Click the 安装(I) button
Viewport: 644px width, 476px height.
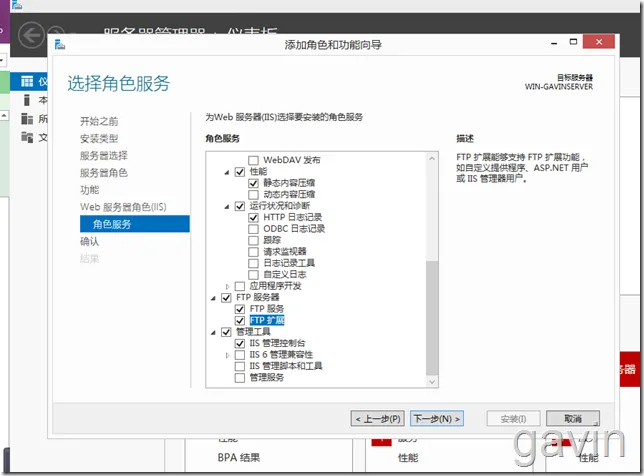coord(513,419)
